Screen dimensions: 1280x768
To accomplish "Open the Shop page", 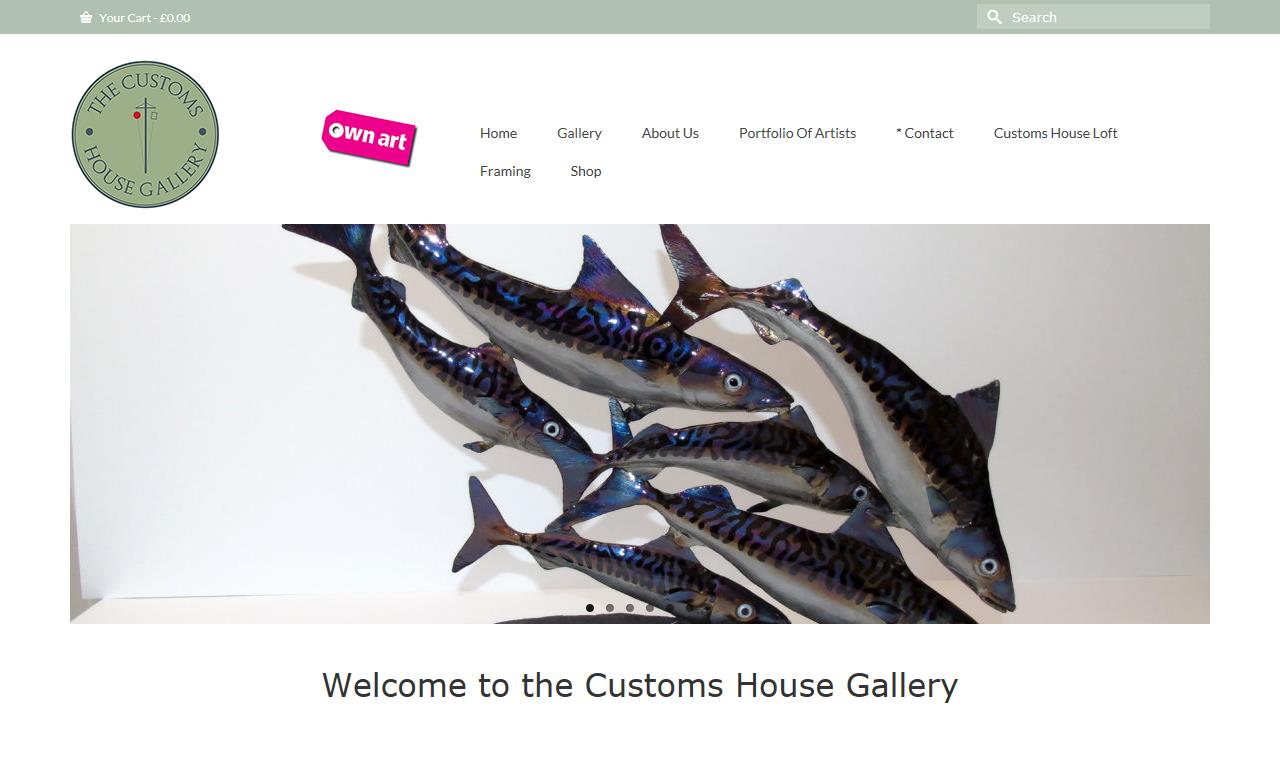I will [x=586, y=171].
